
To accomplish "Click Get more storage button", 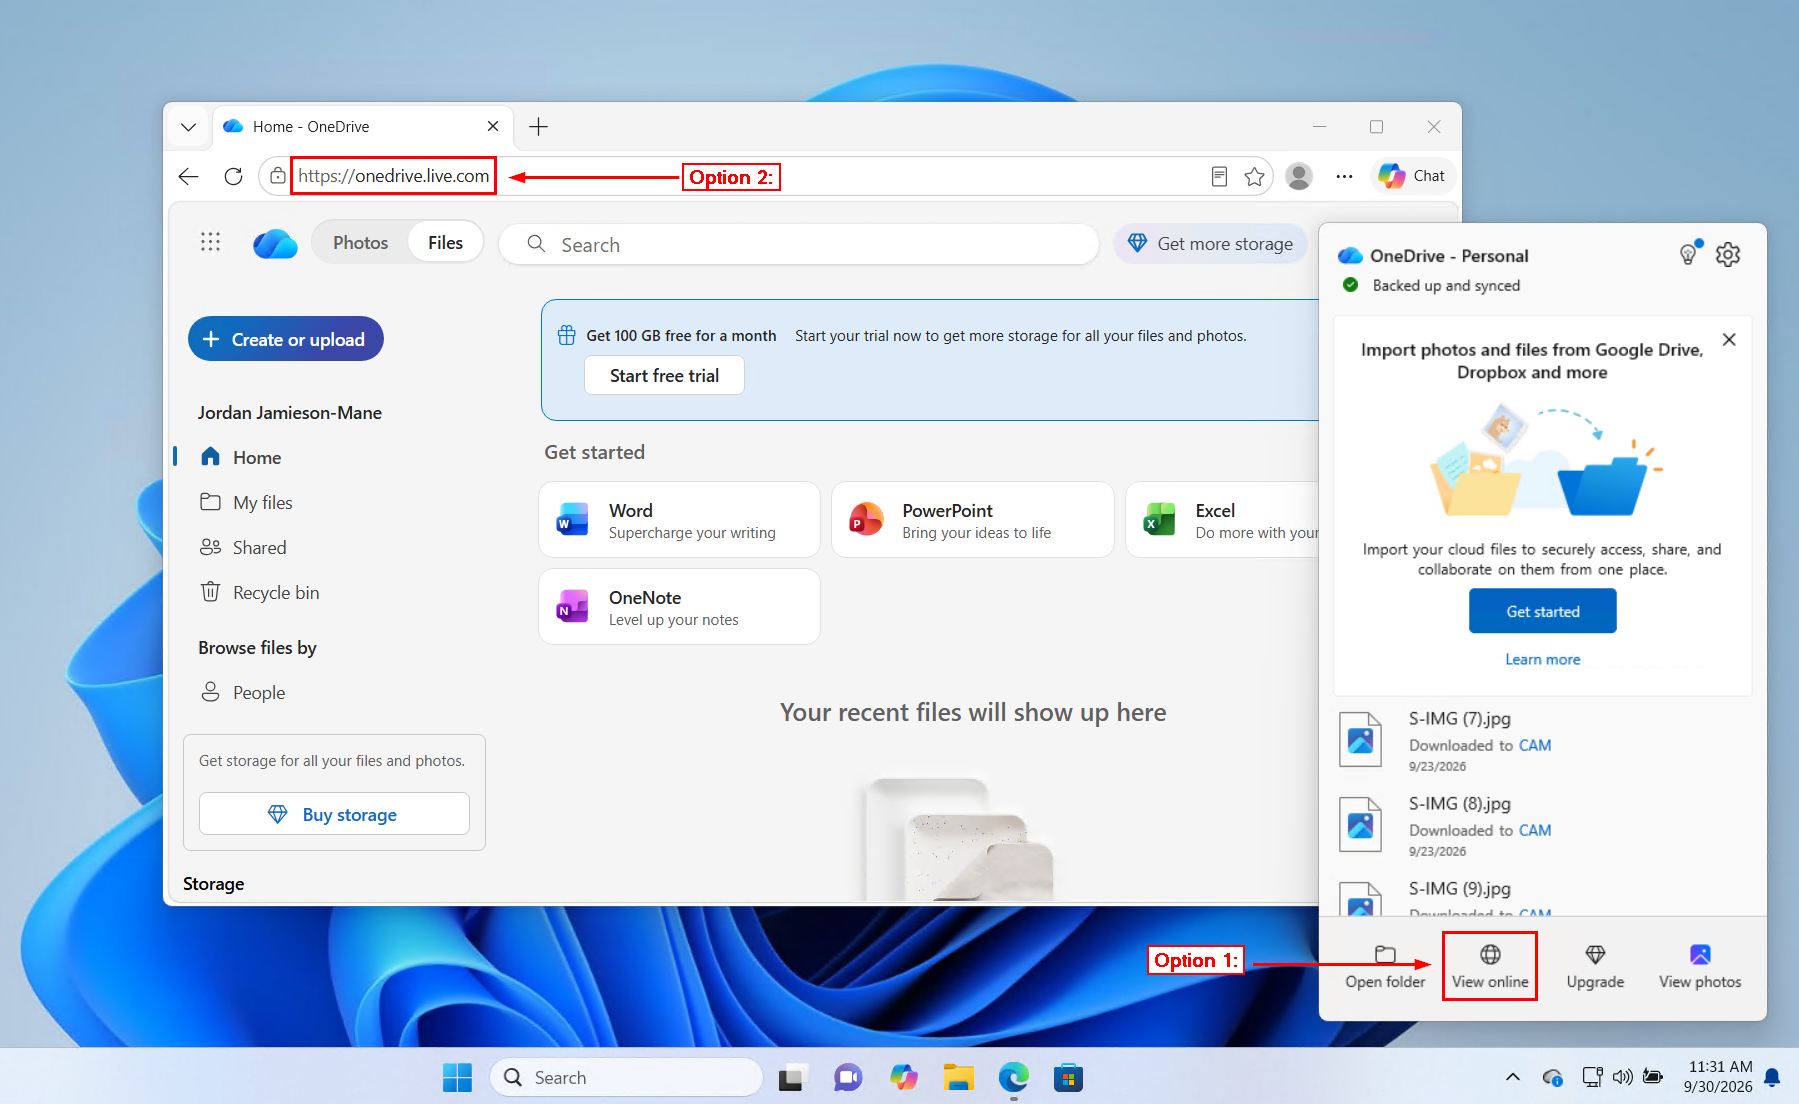I will pos(1211,244).
